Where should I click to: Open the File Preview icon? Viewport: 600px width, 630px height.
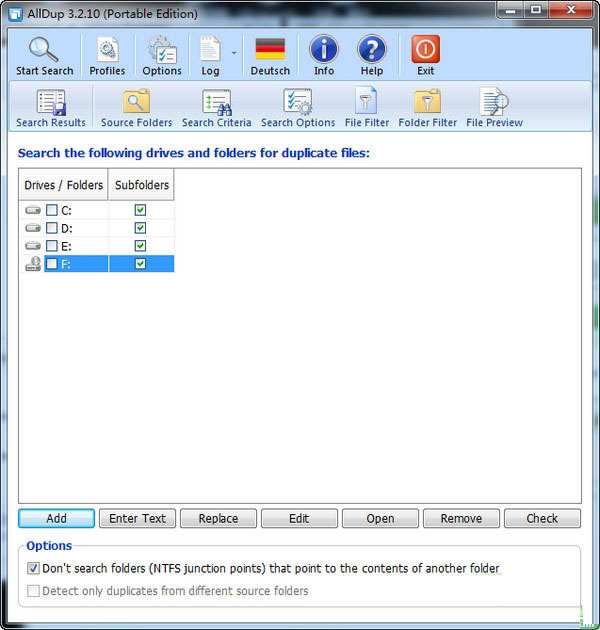pos(494,103)
